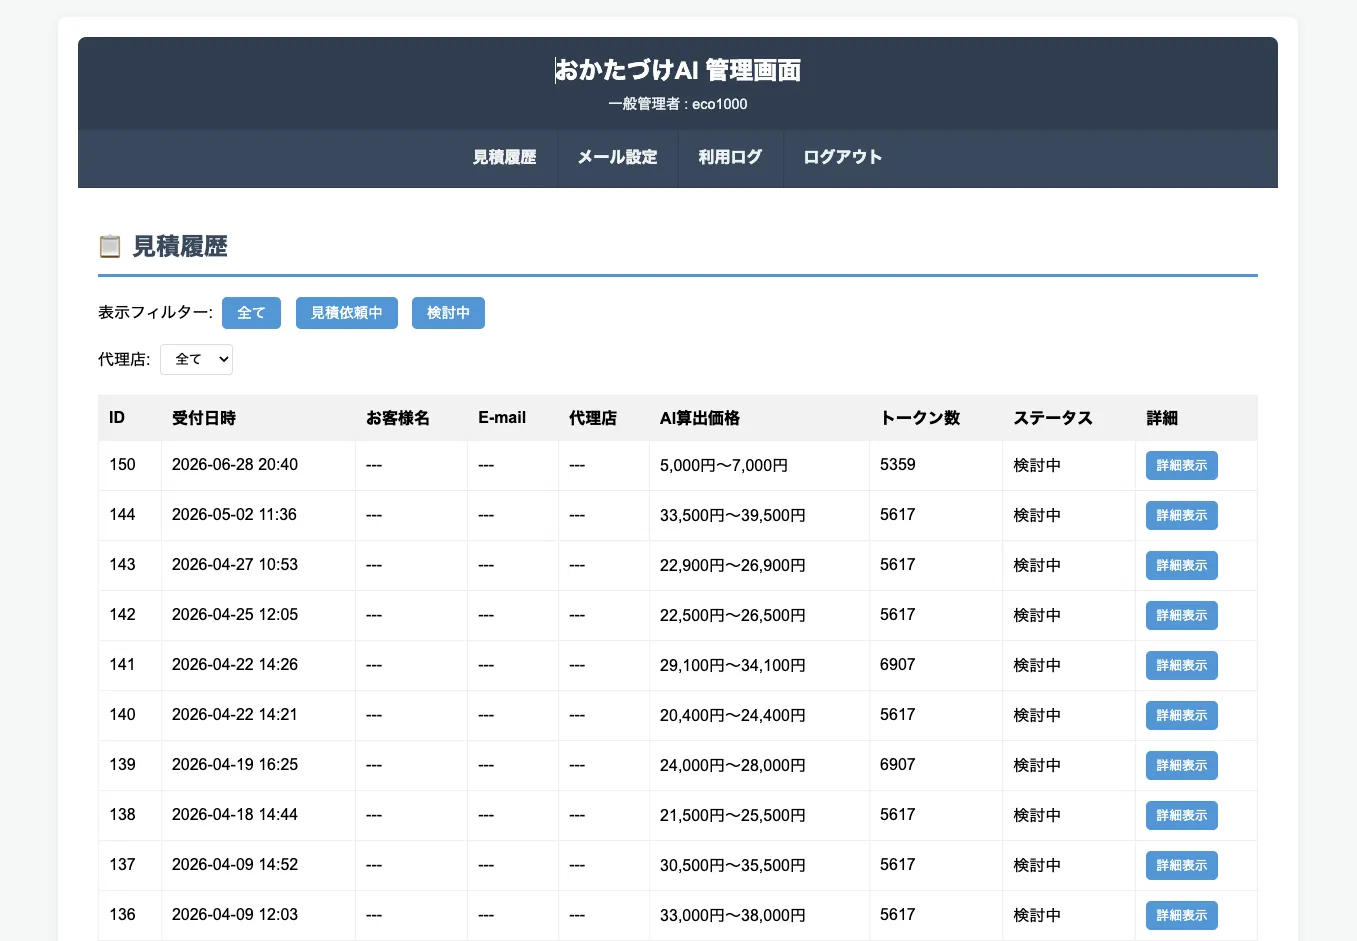1357x941 pixels.
Task: Open the 利用ログ menu item
Action: (730, 157)
